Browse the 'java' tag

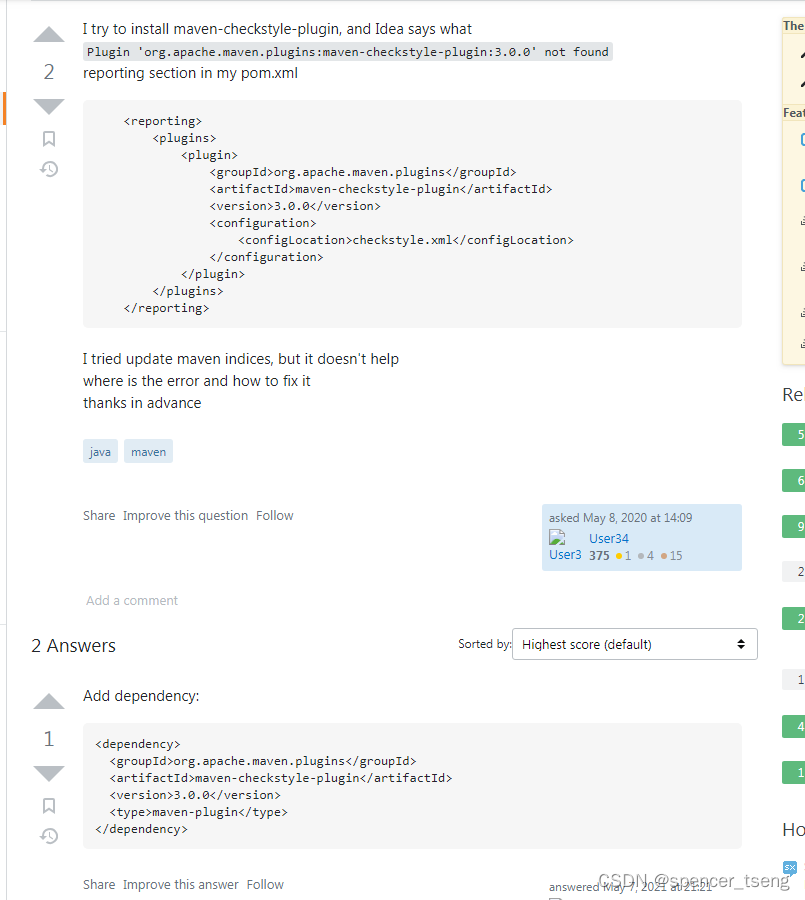coord(99,451)
